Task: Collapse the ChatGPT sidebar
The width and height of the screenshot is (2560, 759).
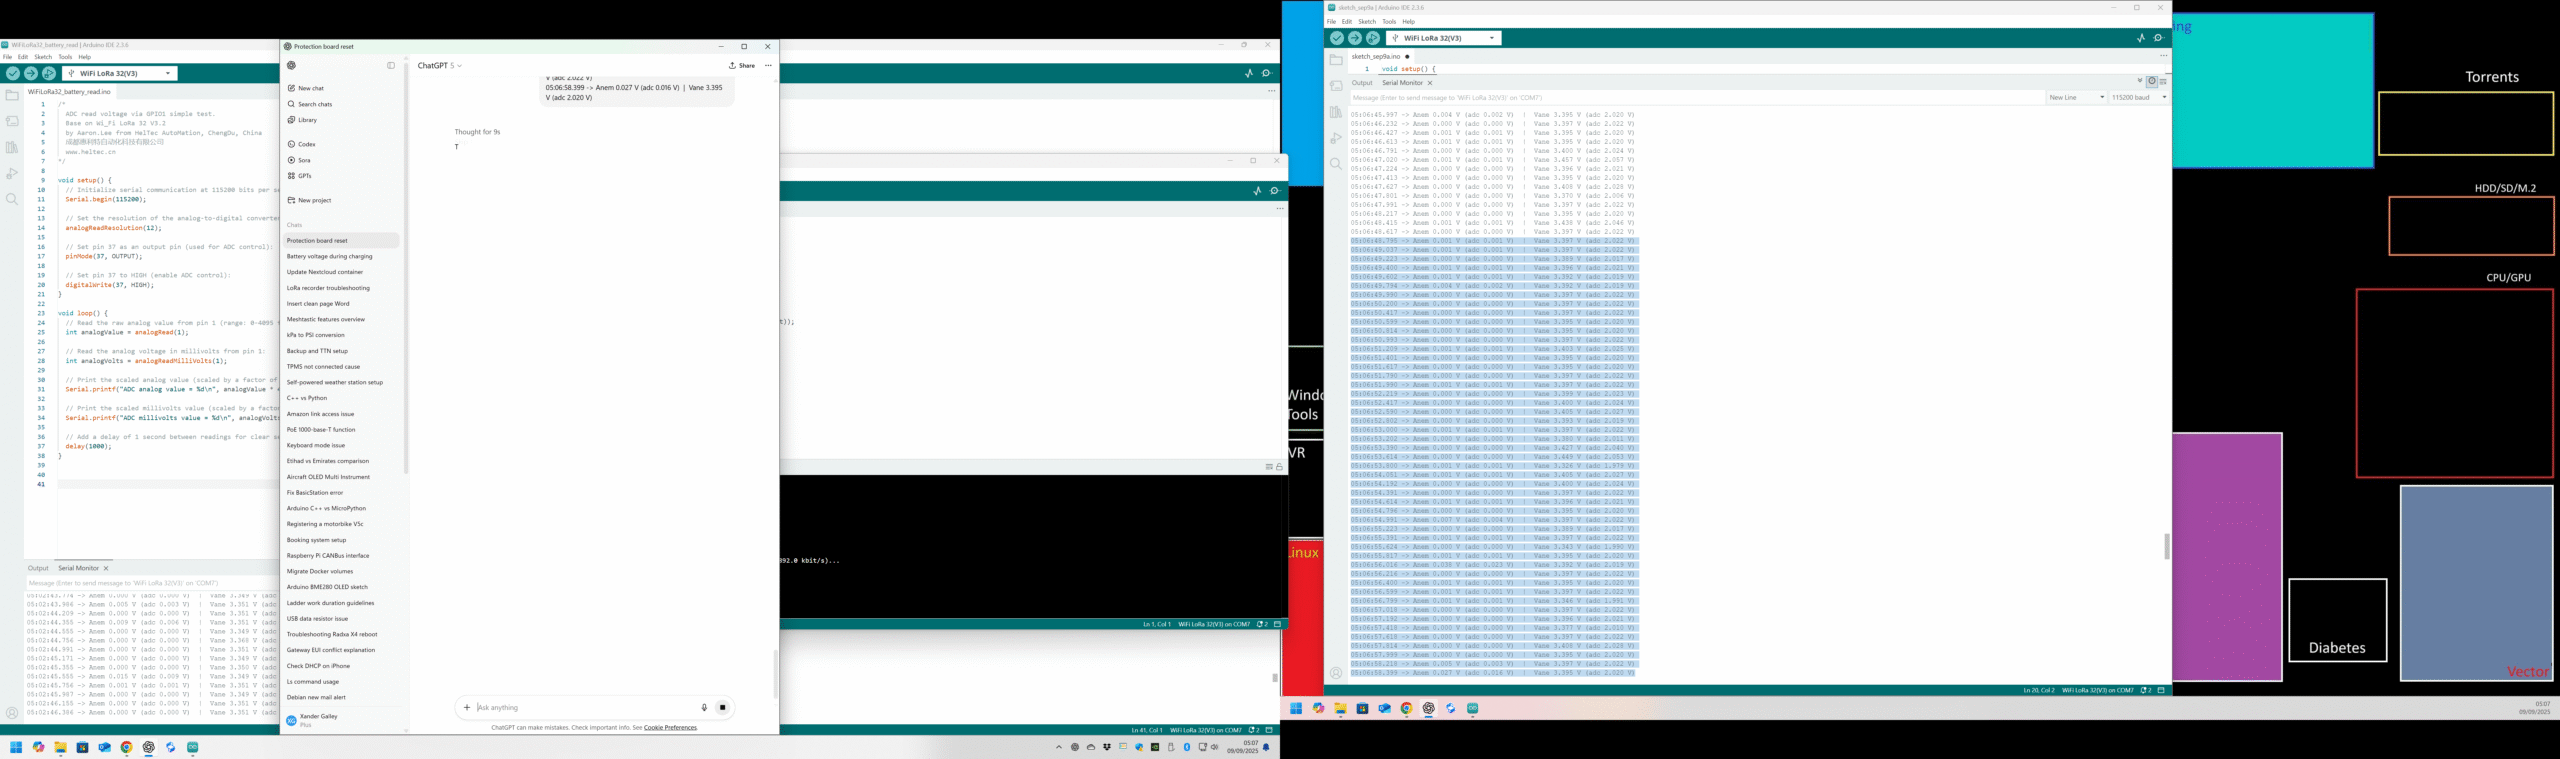Action: point(391,65)
